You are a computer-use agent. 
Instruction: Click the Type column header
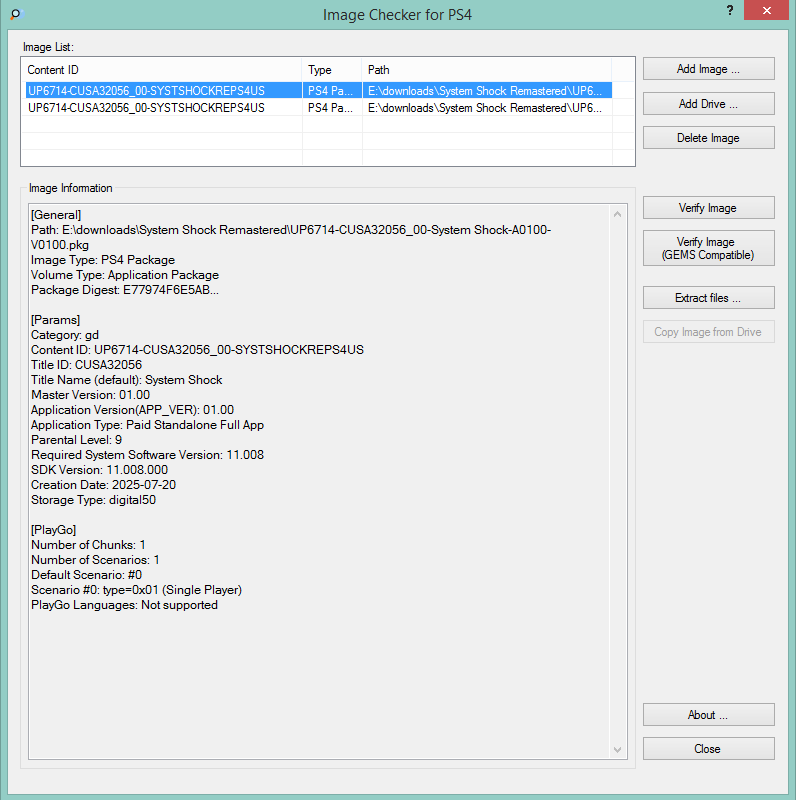pos(331,70)
